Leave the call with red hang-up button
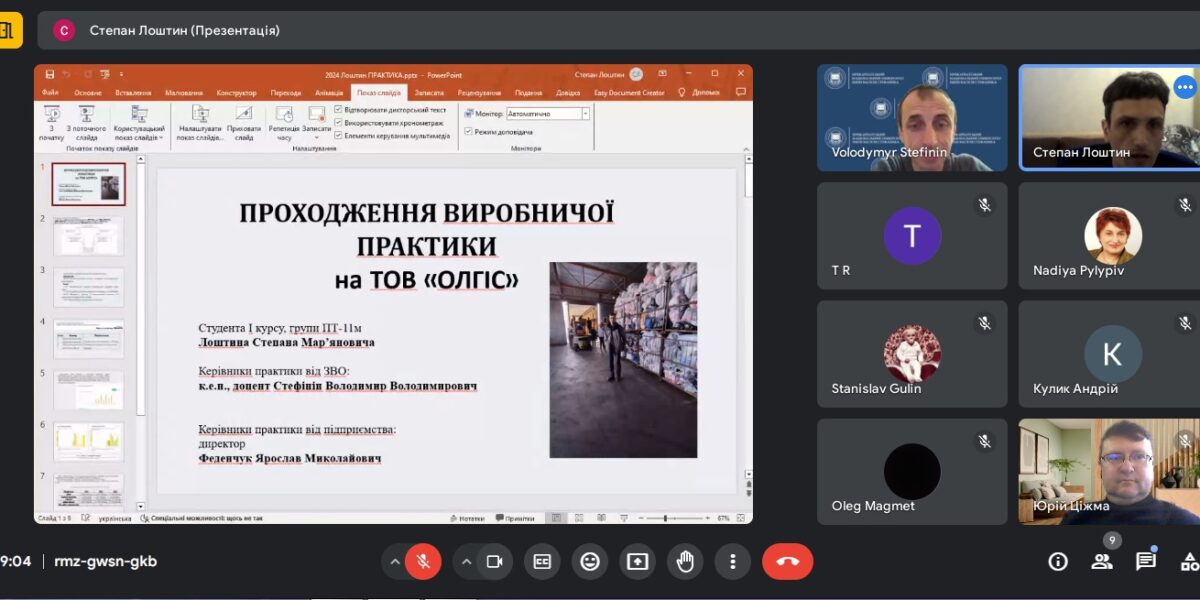The image size is (1200, 600). [787, 561]
